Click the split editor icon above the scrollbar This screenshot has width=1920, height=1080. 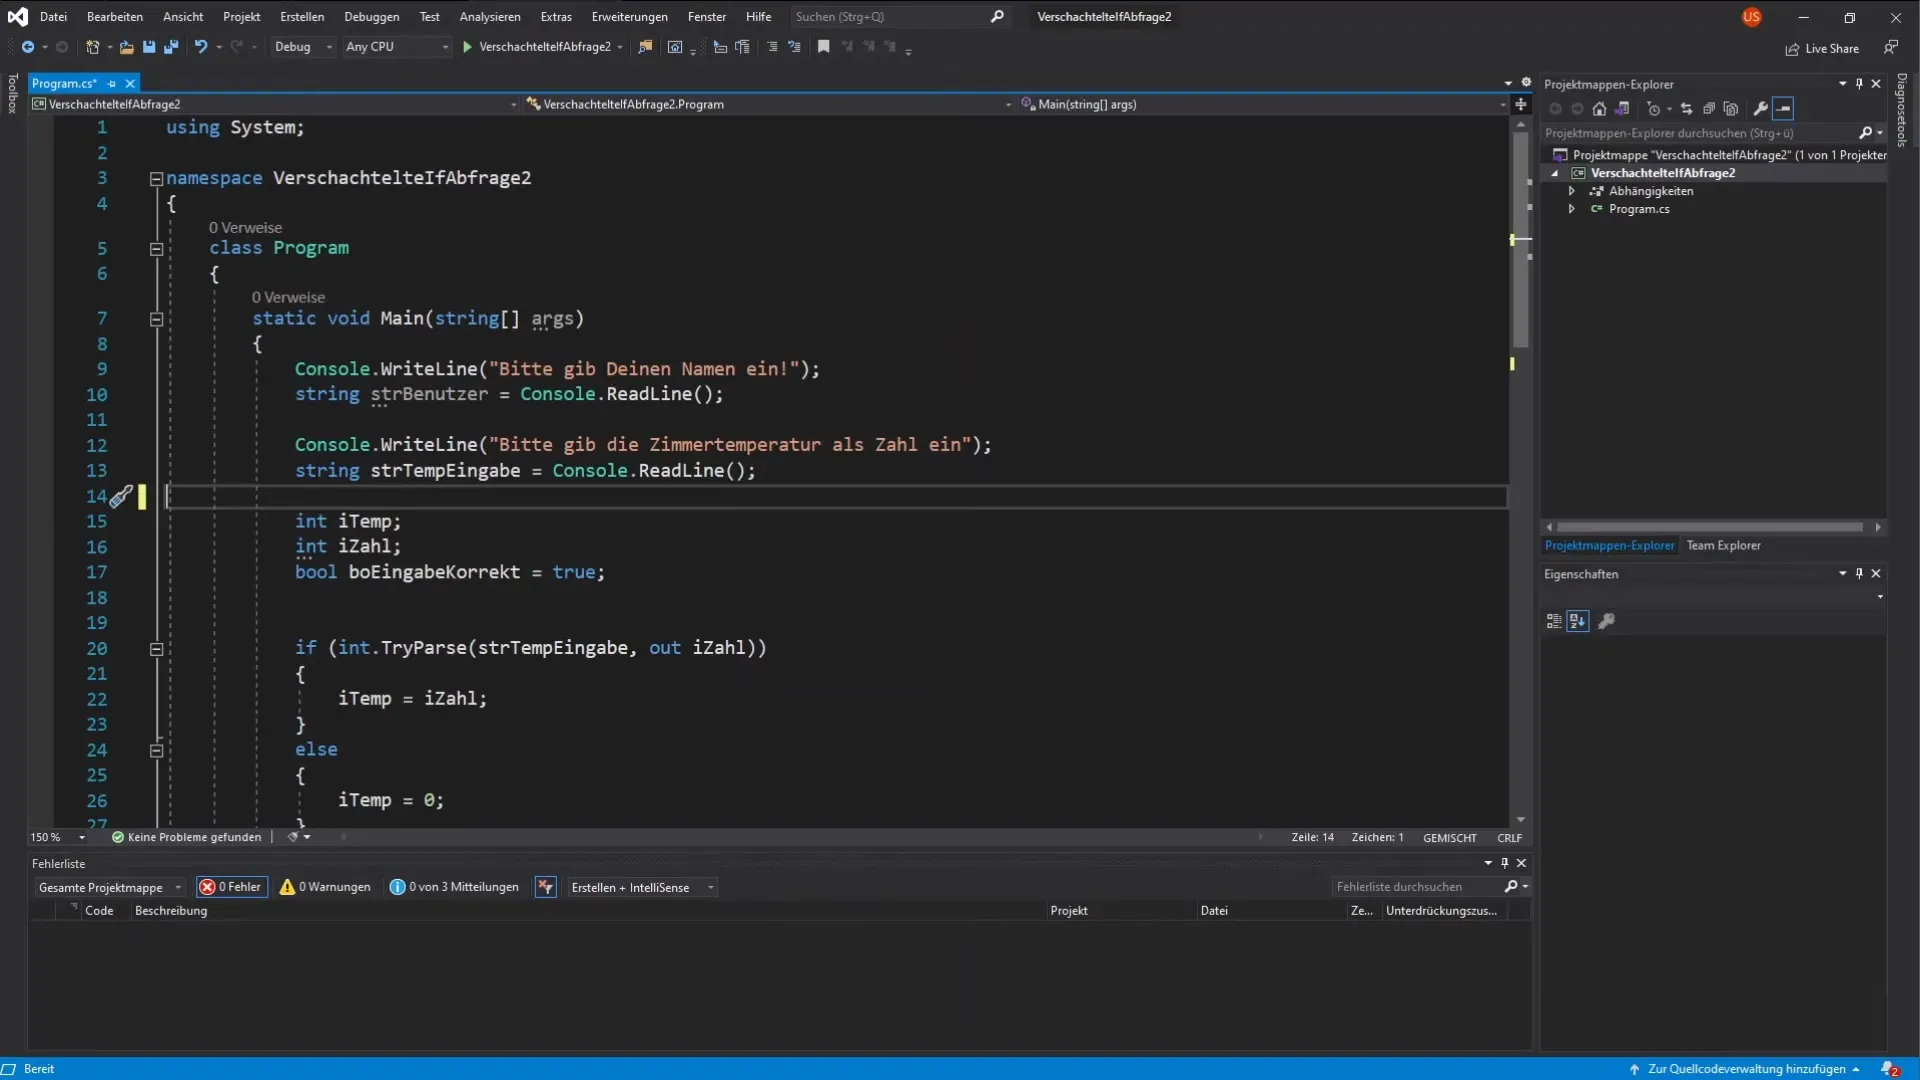pyautogui.click(x=1521, y=104)
